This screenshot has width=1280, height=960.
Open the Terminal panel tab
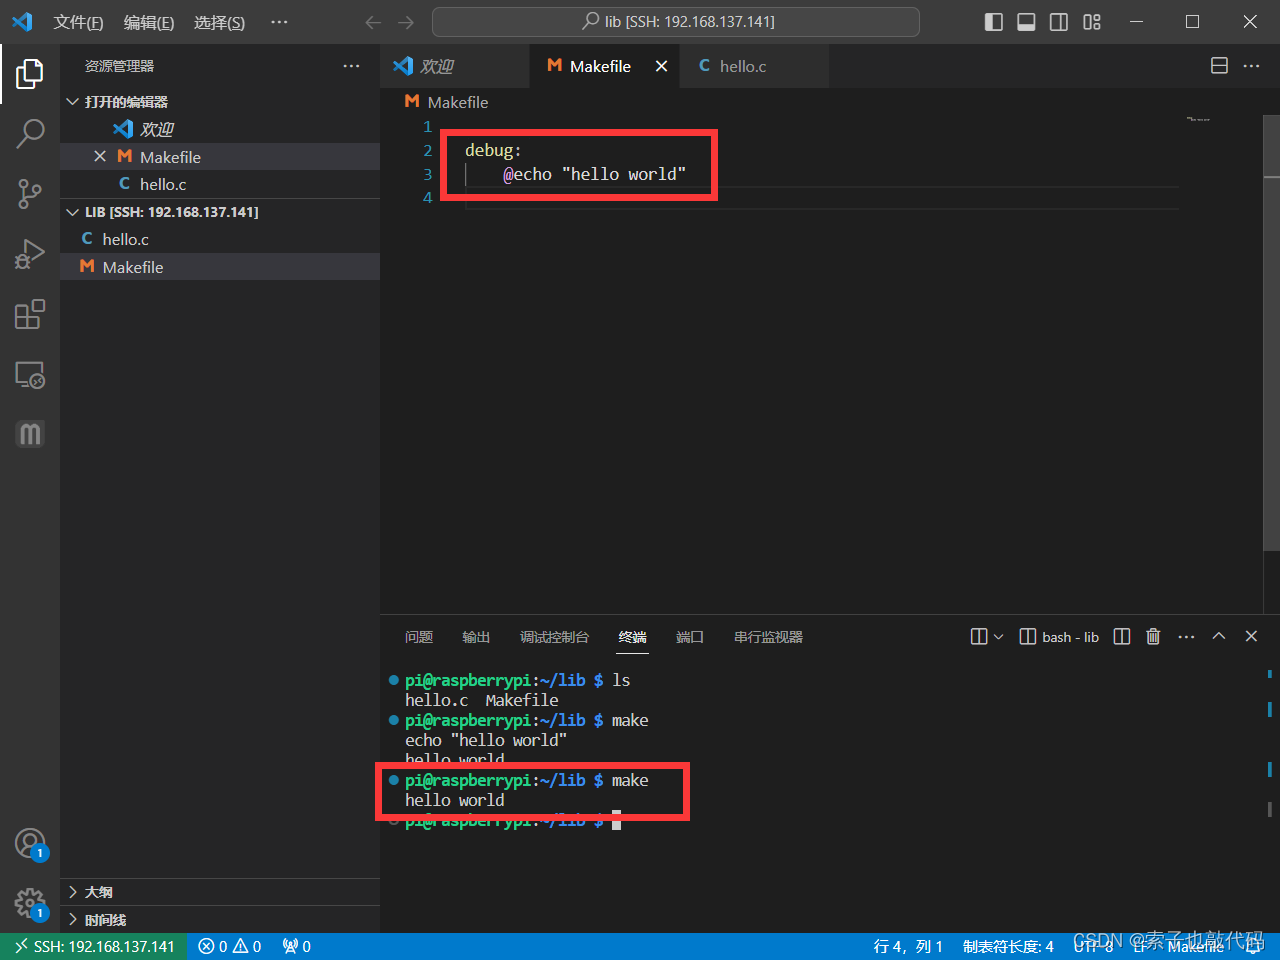632,637
